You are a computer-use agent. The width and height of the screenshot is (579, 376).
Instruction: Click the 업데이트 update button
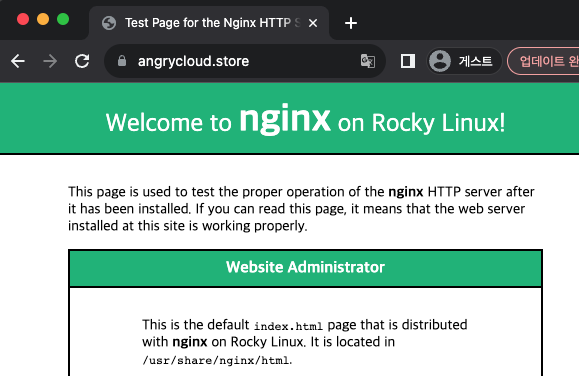(x=543, y=61)
